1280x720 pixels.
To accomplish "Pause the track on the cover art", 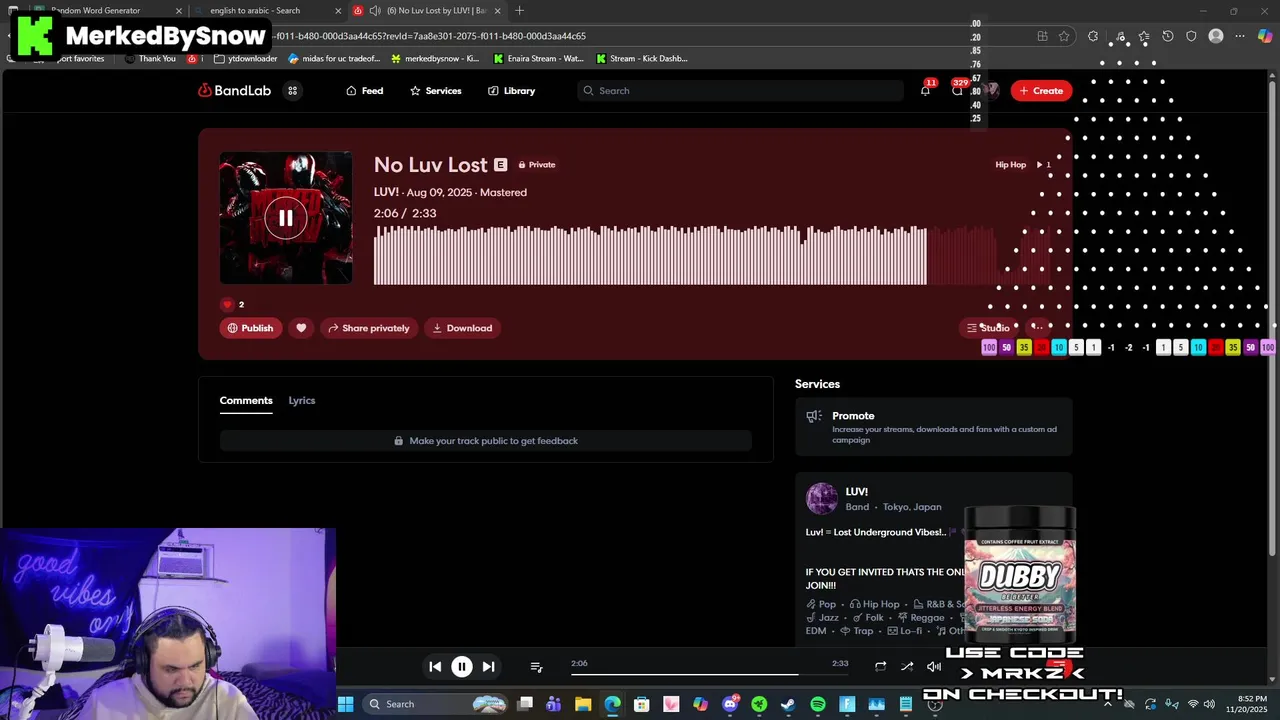I will [x=286, y=217].
